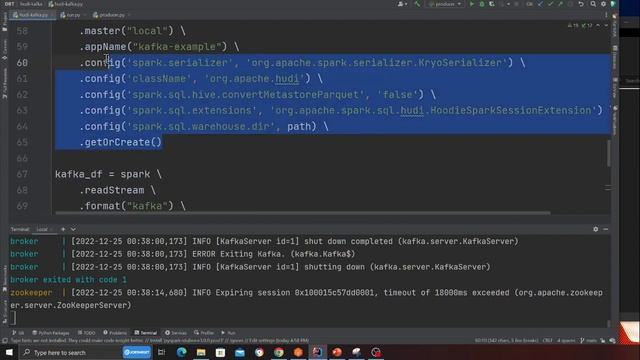
Task: Open Mail app from the taskbar
Action: tap(240, 352)
